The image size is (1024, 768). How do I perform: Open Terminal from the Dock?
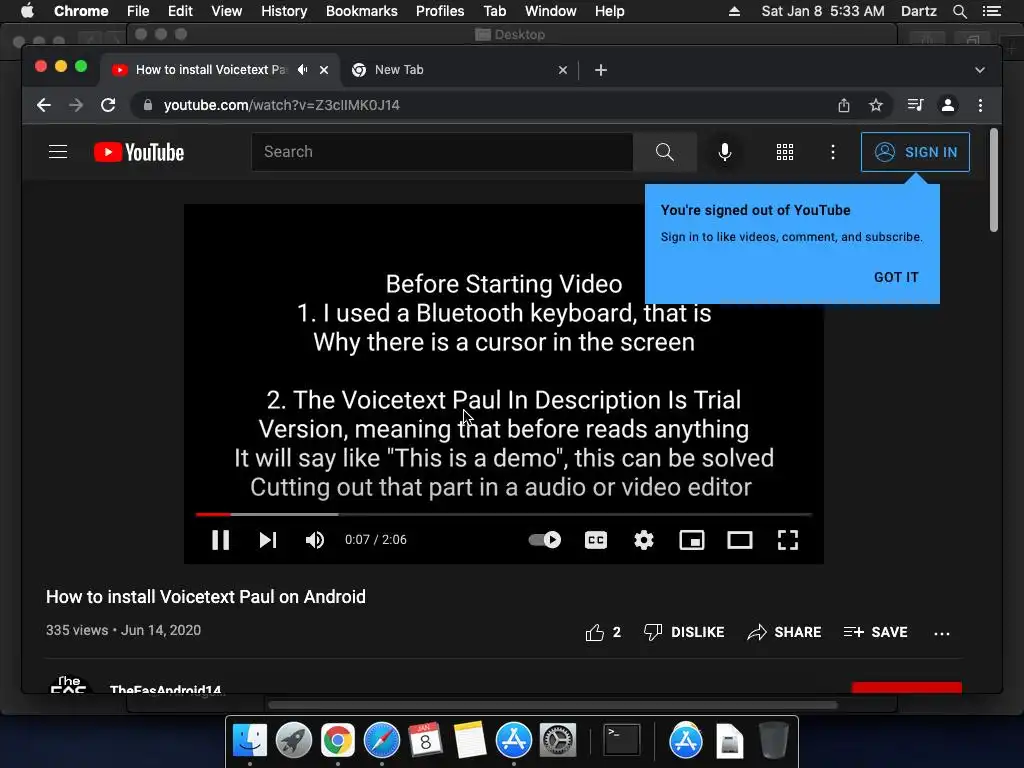[x=621, y=741]
